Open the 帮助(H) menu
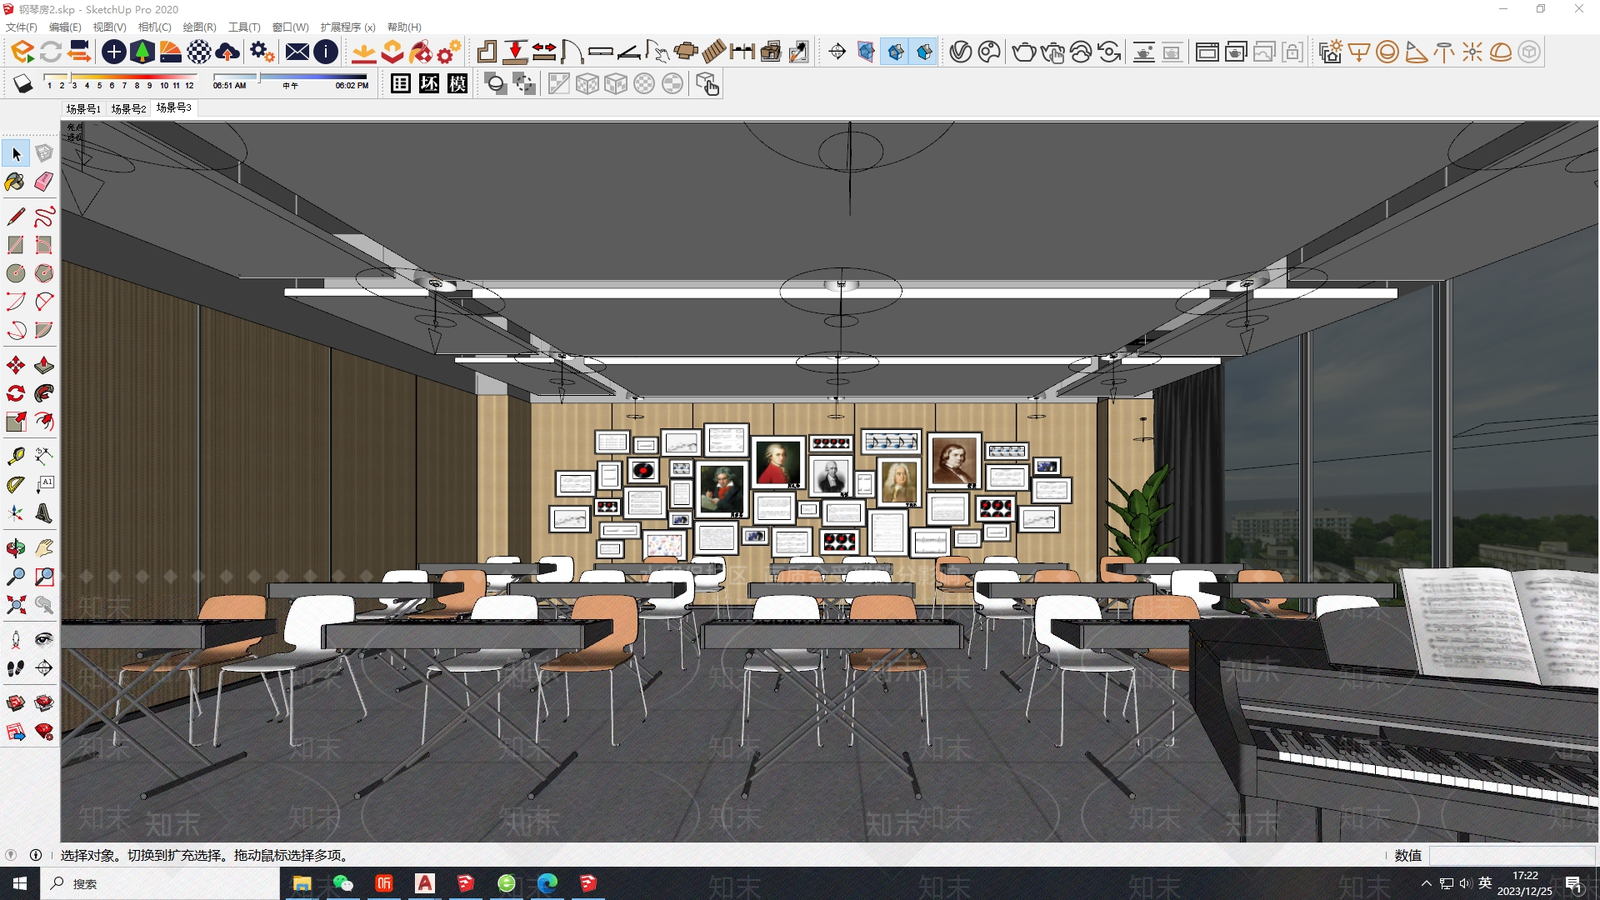 404,27
